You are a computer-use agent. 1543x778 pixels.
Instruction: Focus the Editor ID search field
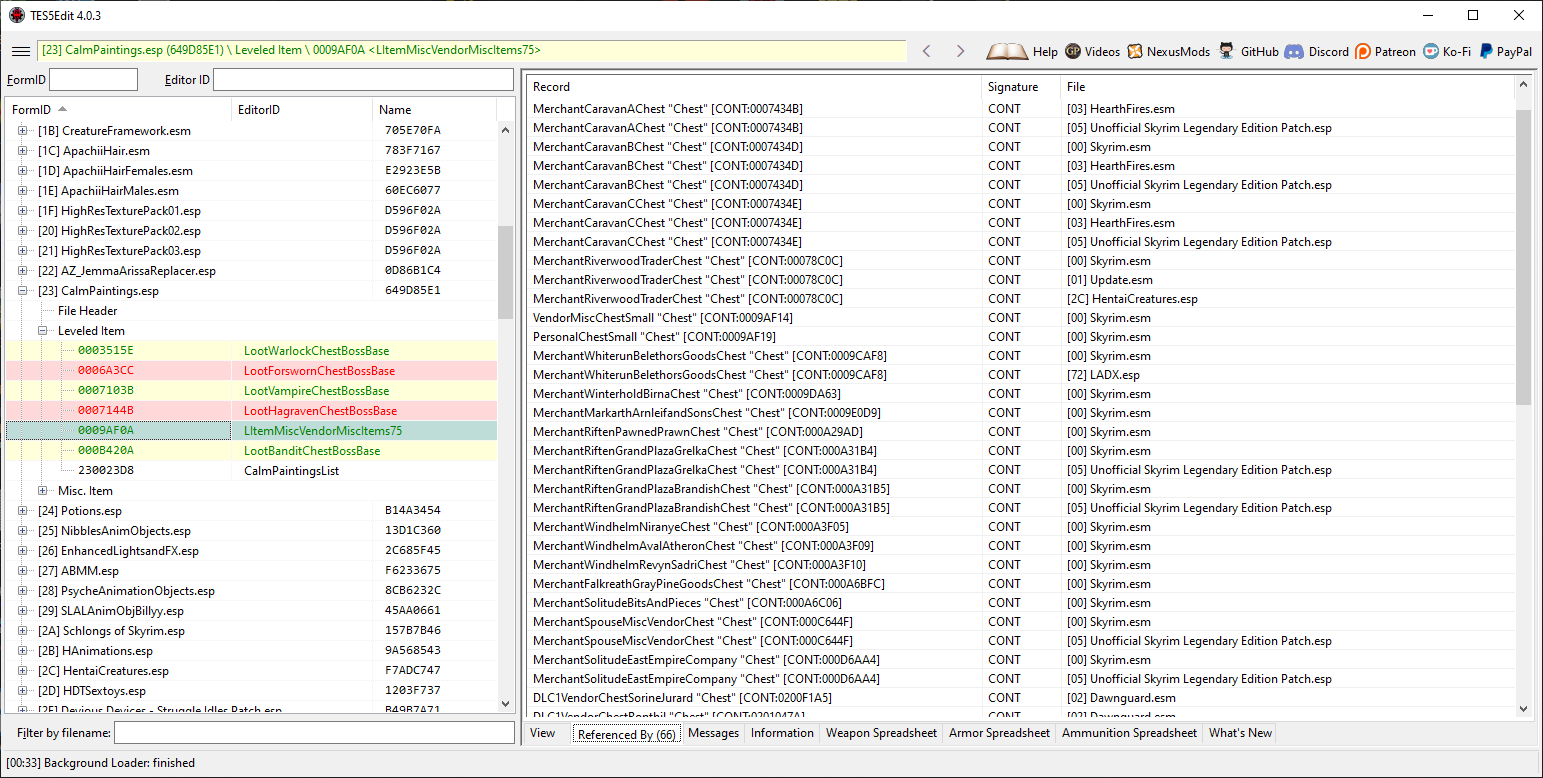point(363,79)
